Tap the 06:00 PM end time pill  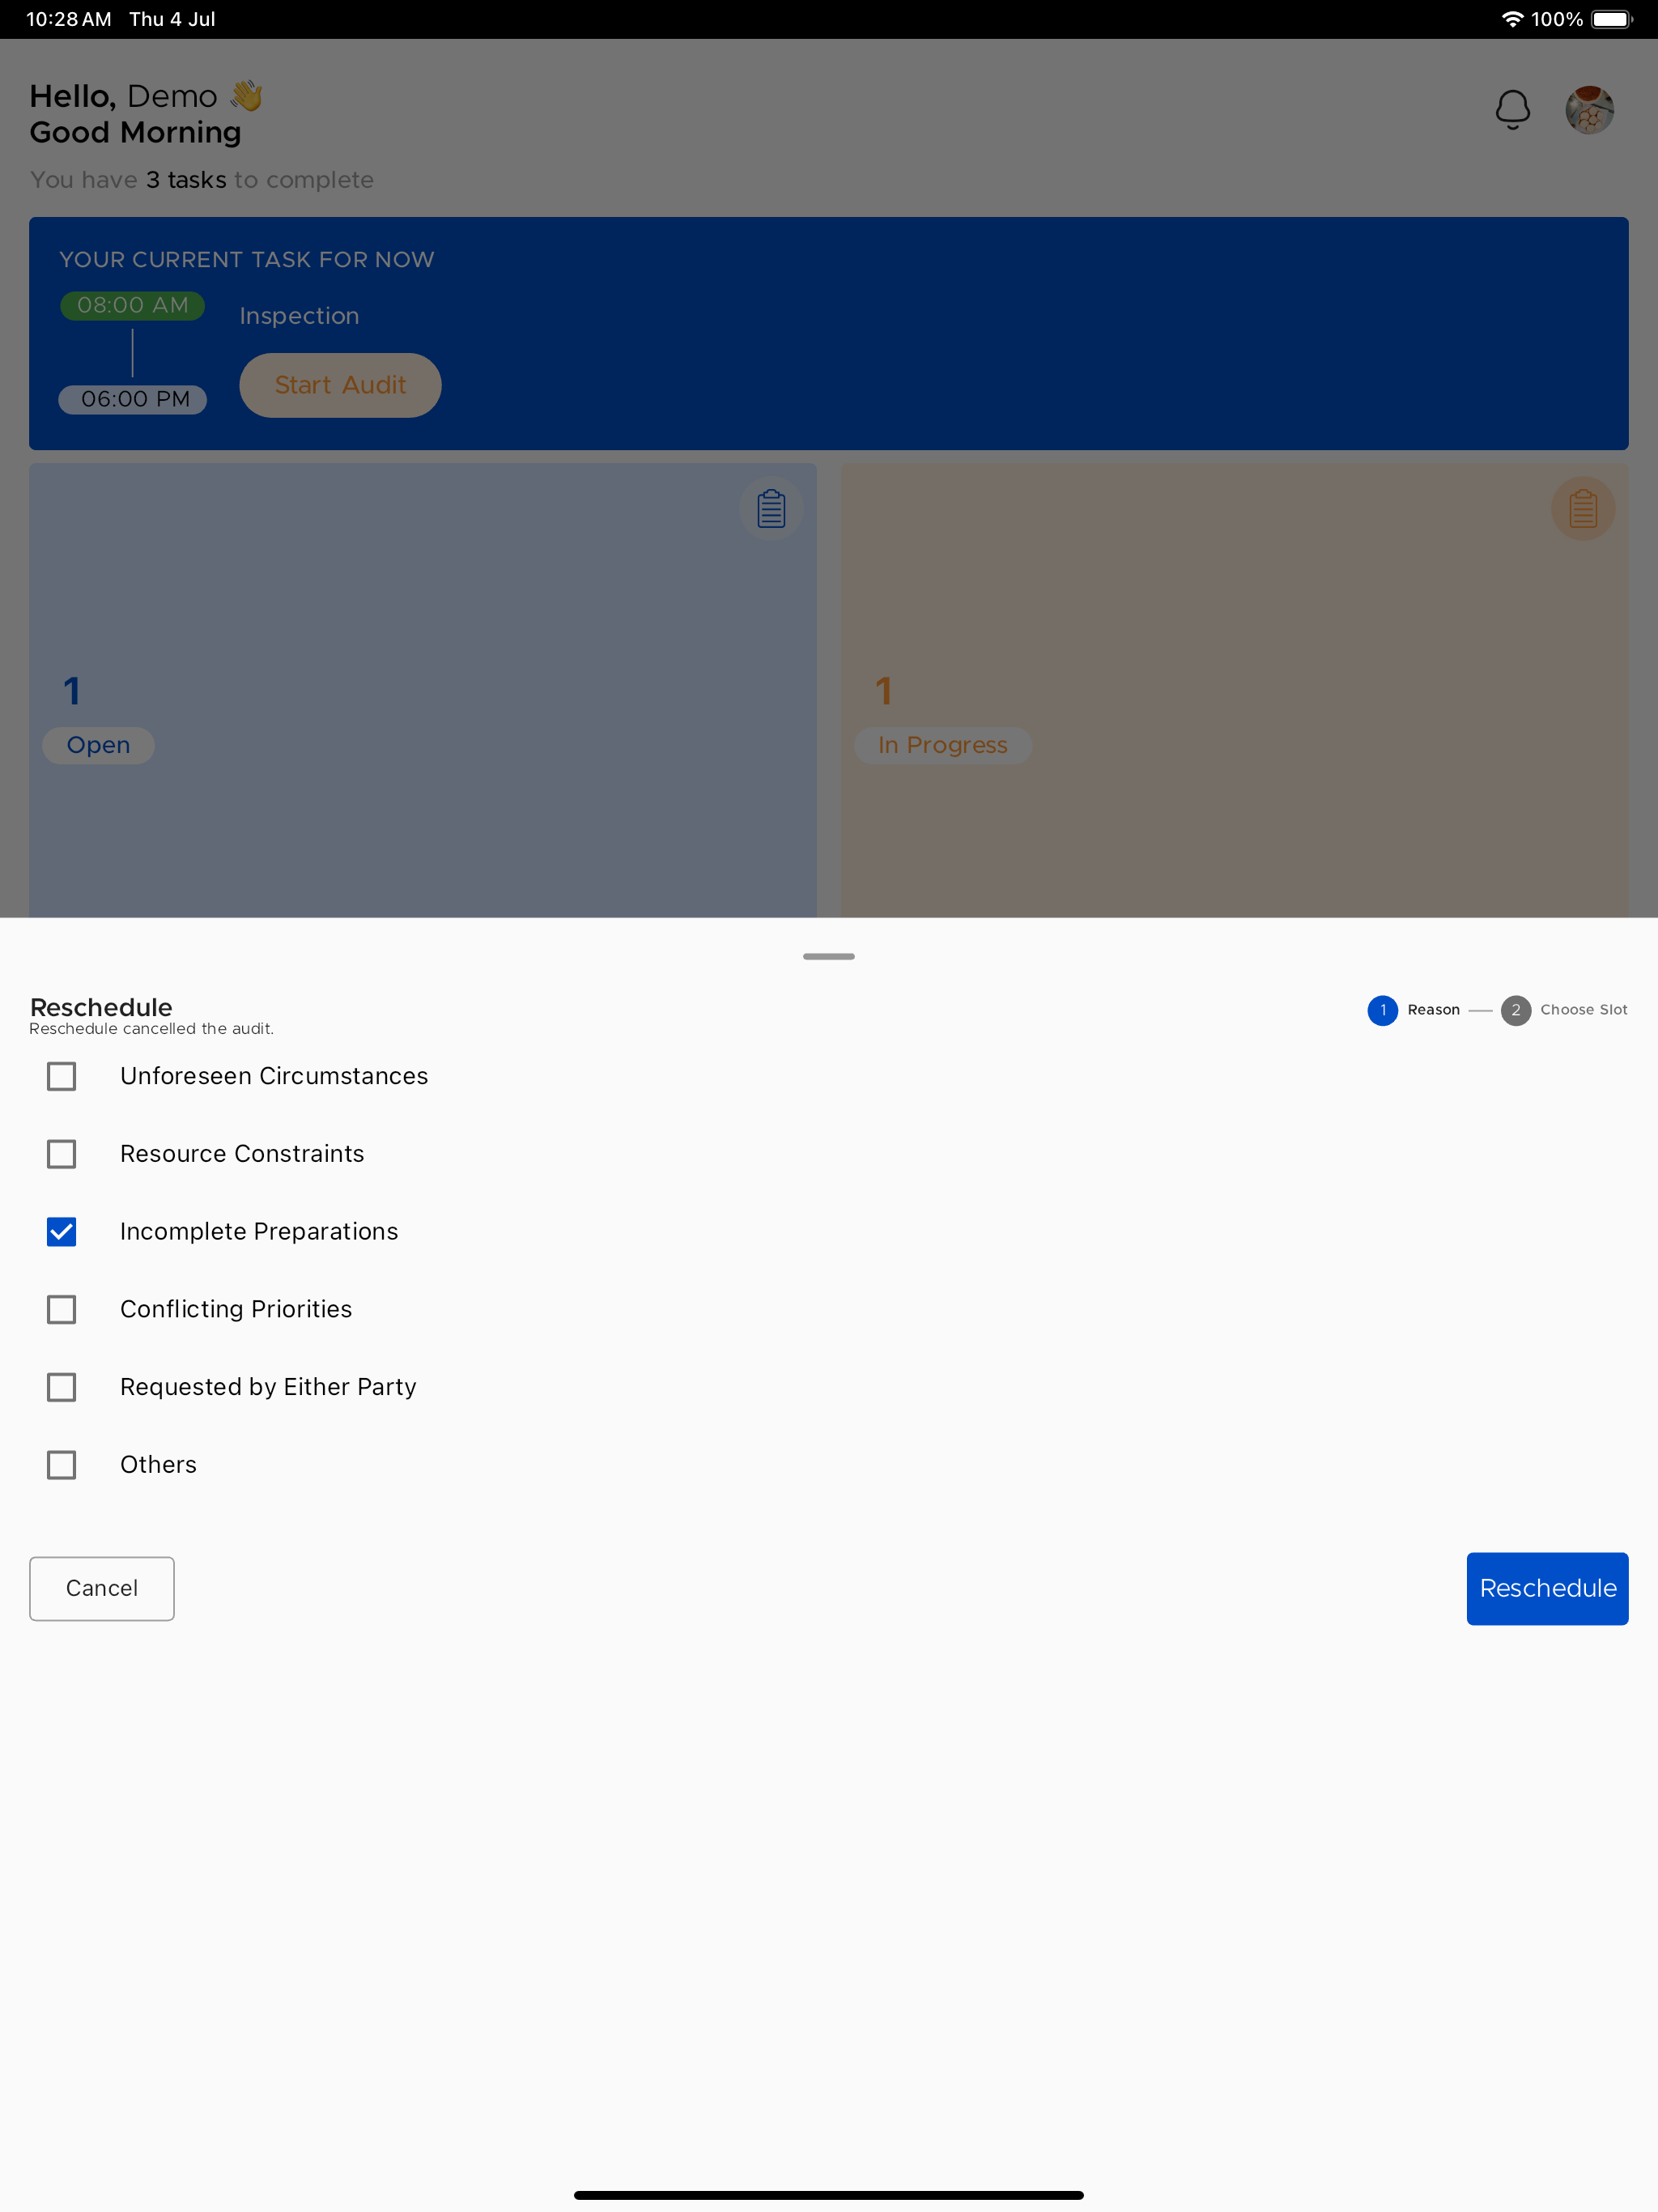[x=133, y=399]
